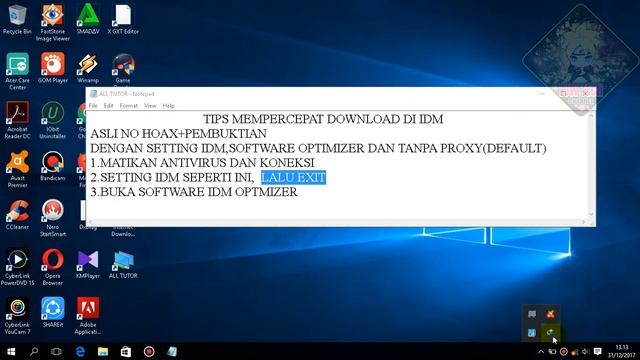This screenshot has width=640, height=360.
Task: Open Notepad File menu
Action: pyautogui.click(x=93, y=106)
